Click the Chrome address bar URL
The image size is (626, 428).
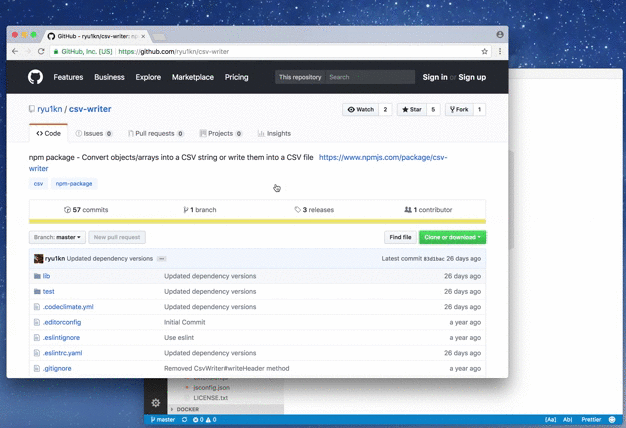[174, 52]
